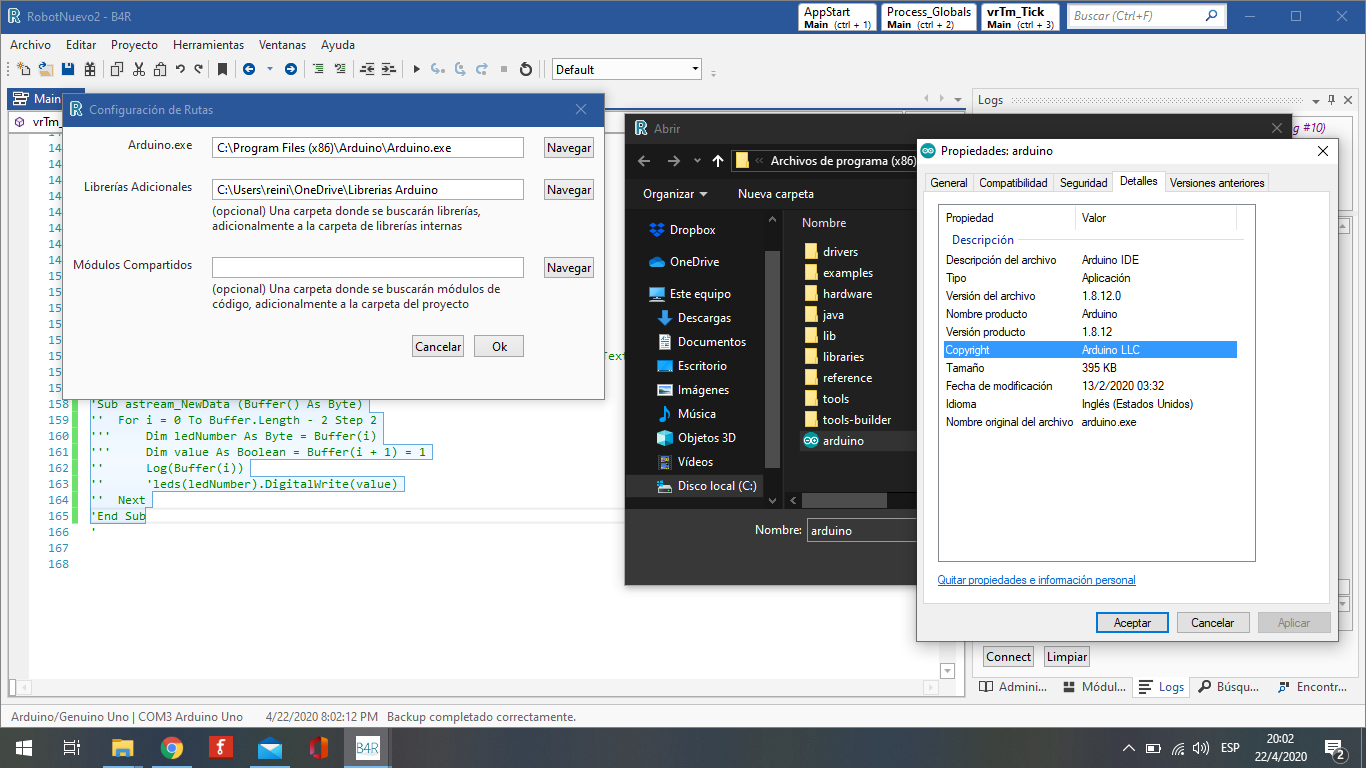The height and width of the screenshot is (768, 1366).
Task: Click the Open project folder icon
Action: point(46,69)
